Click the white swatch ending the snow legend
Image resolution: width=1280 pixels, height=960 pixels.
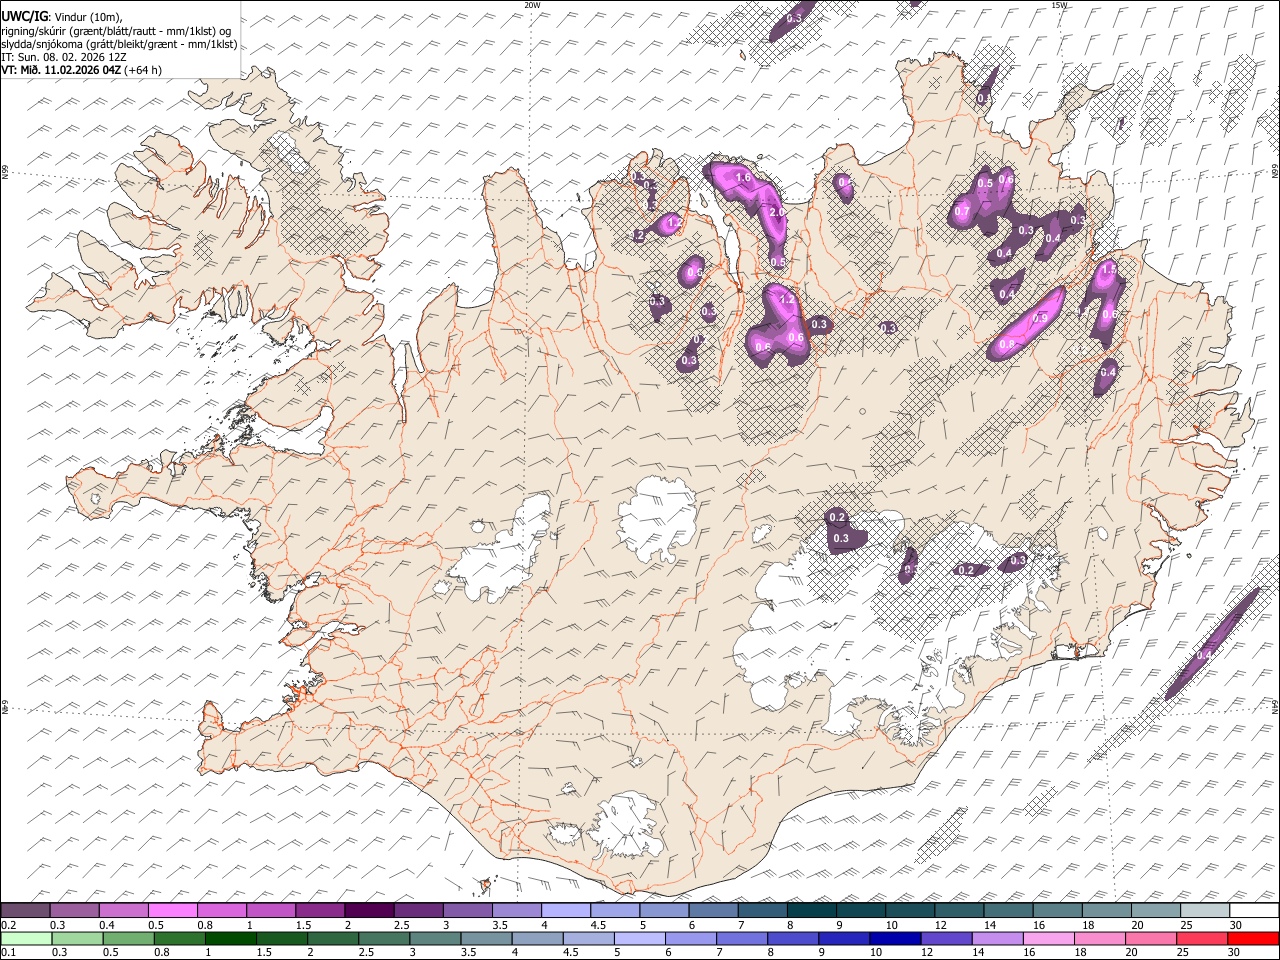(x=1253, y=910)
